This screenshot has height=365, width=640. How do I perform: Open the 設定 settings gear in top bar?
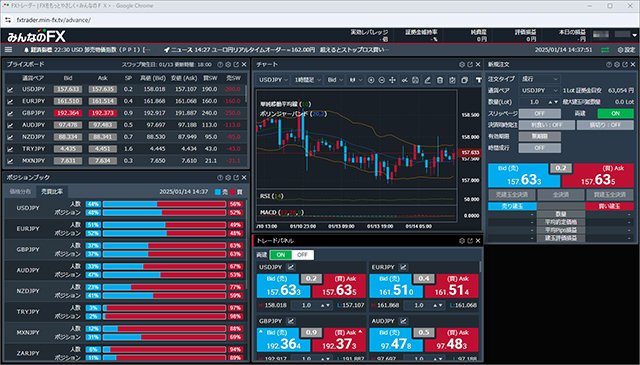point(626,50)
